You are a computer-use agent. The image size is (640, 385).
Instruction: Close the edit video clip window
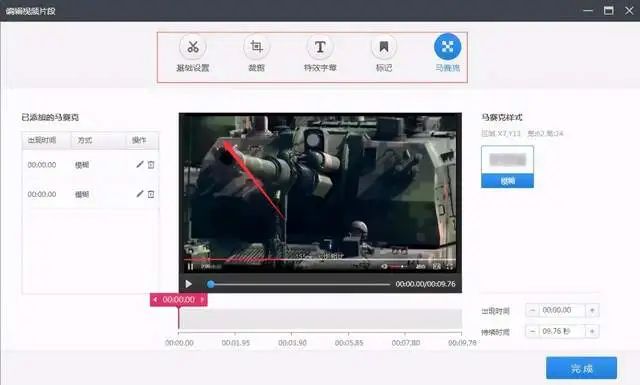click(x=629, y=11)
